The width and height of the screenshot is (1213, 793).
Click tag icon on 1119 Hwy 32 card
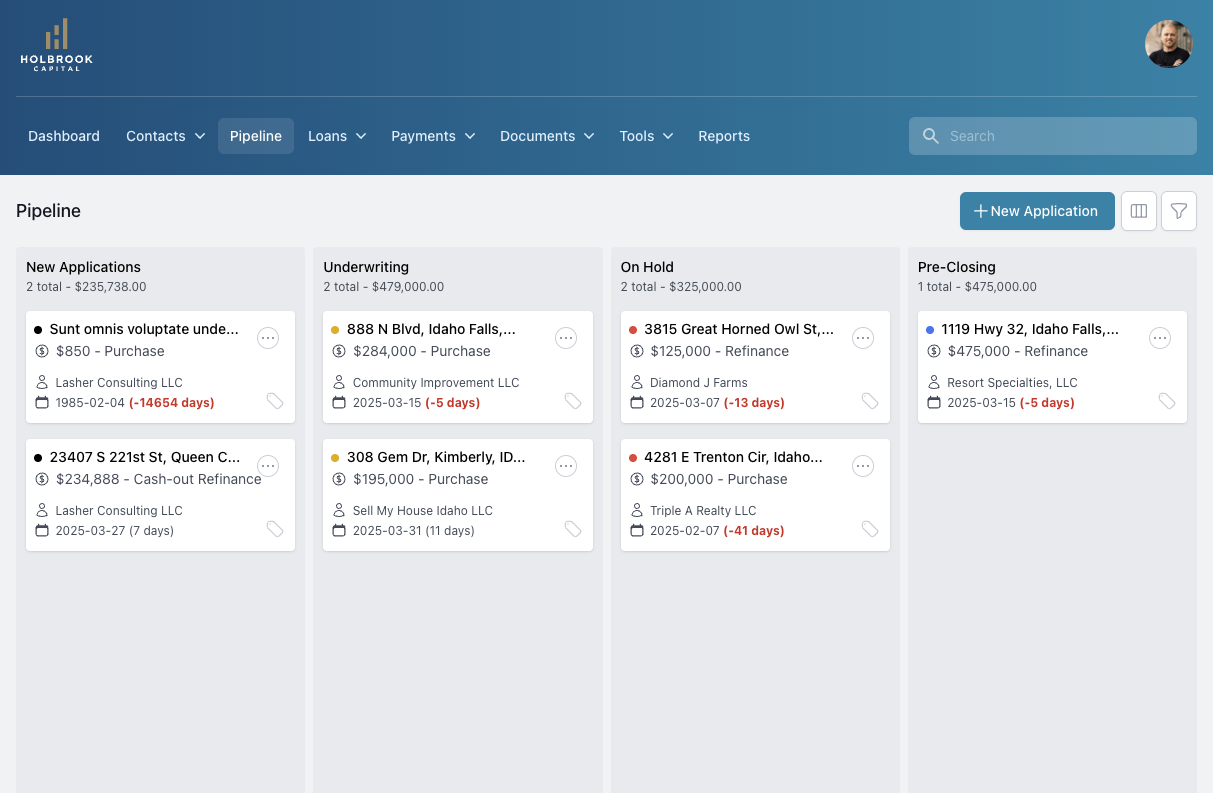click(1167, 401)
